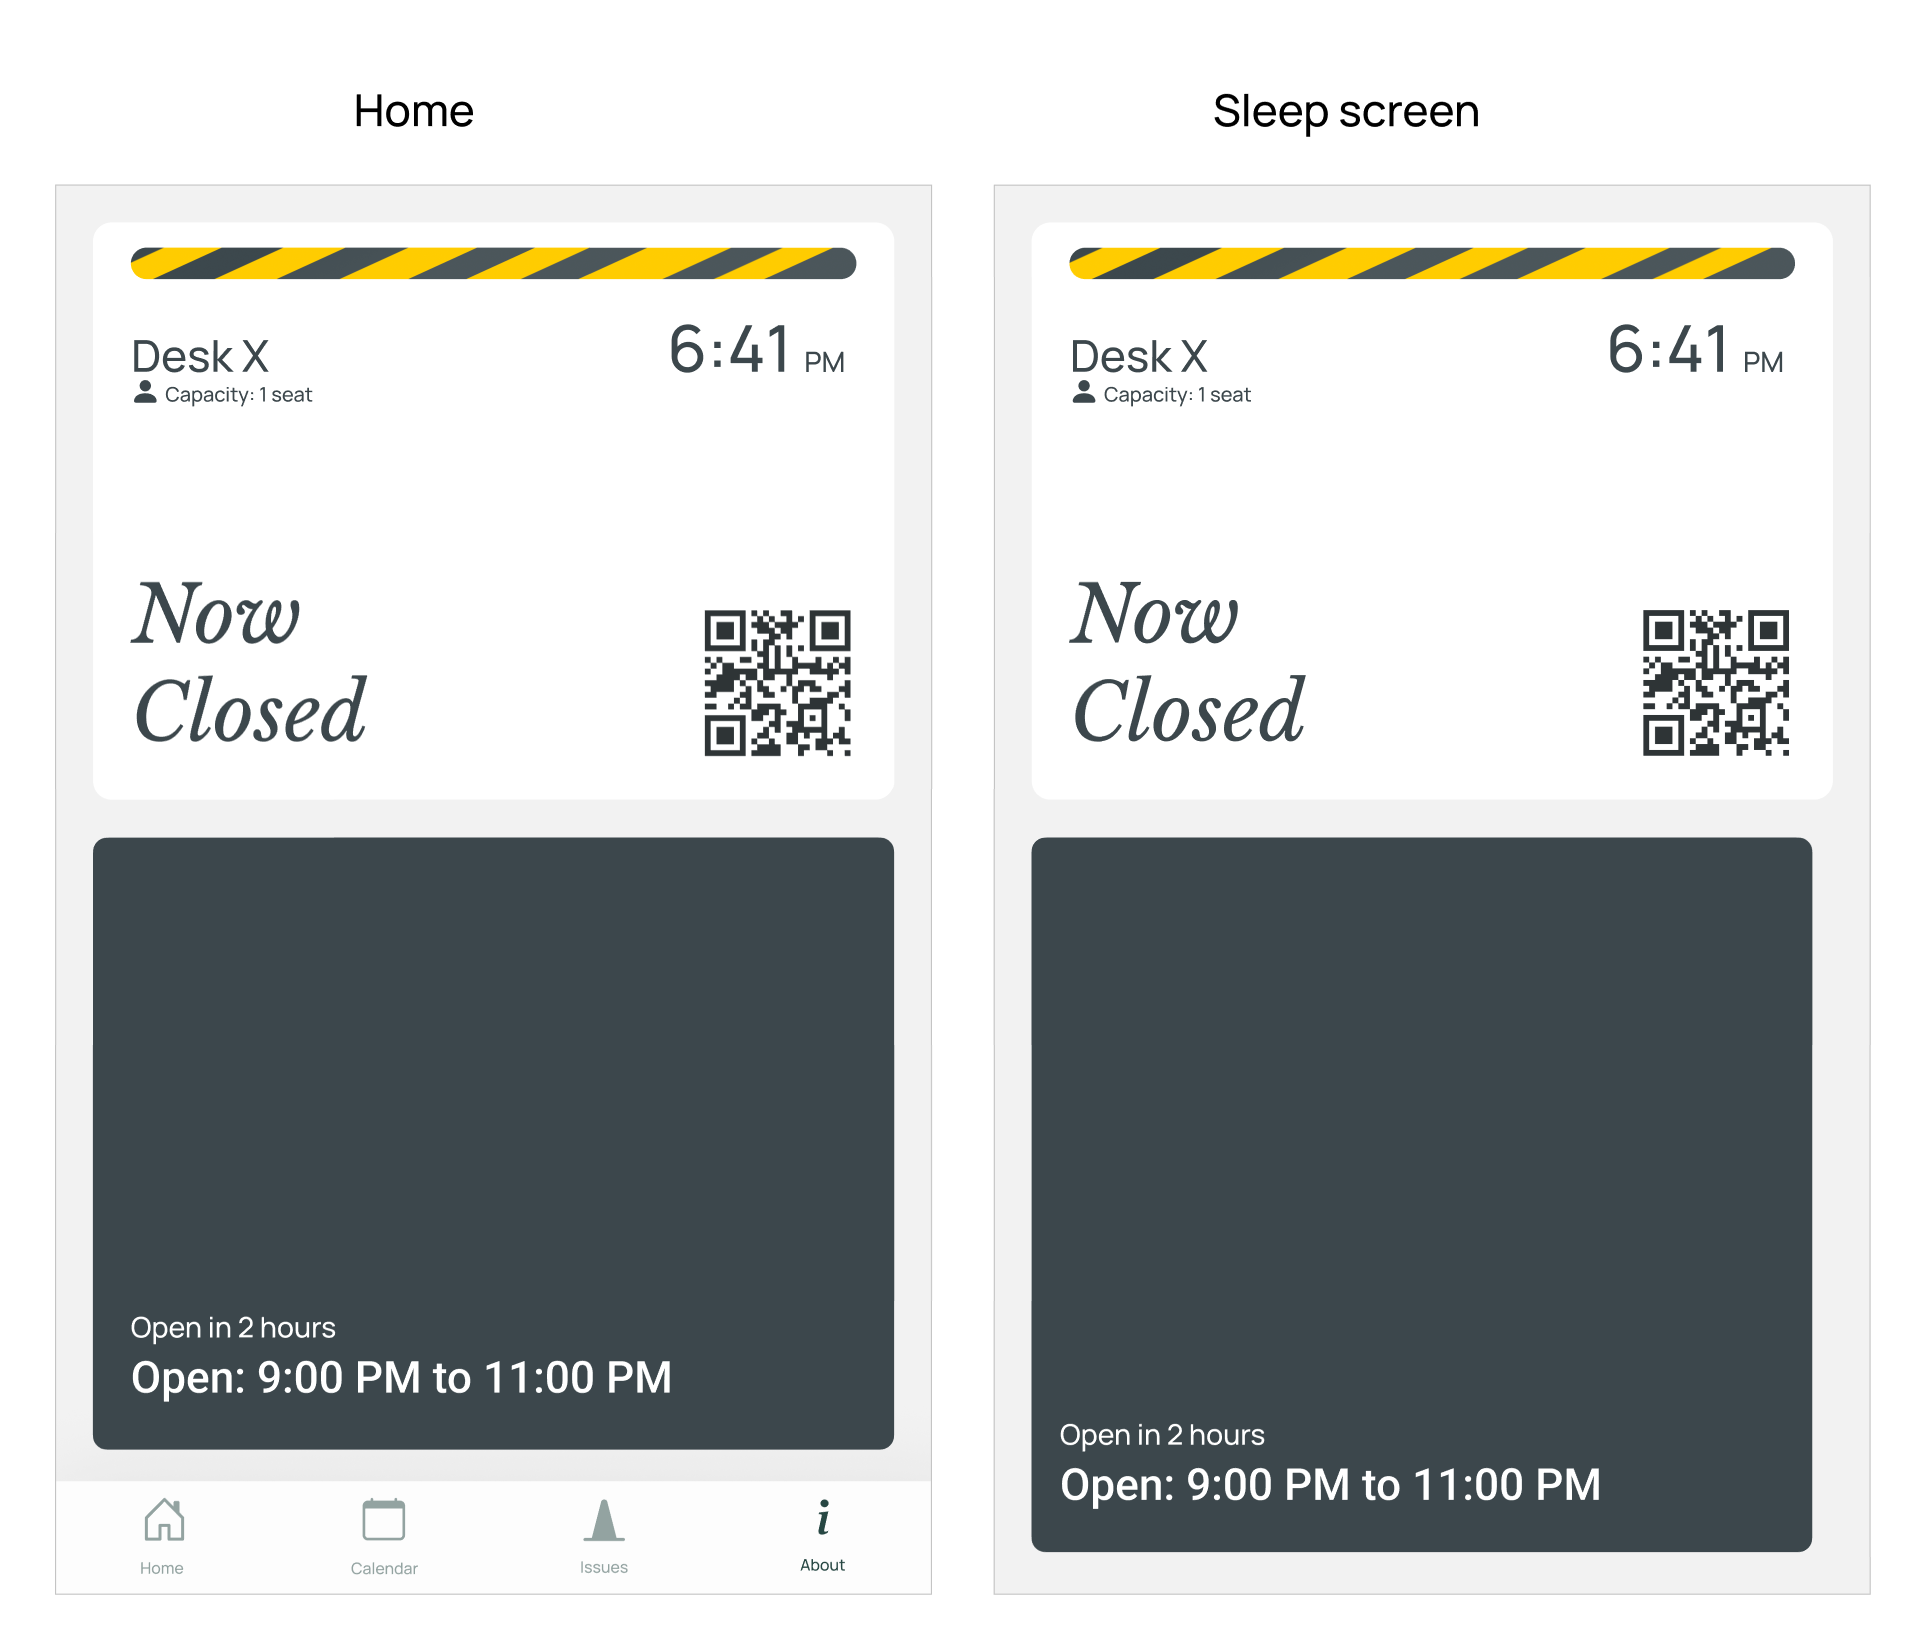Viewport: 1932px width, 1646px height.
Task: Click the 'Open: 9:00 PM to 11:00 PM' text on the Home screen
Action: click(x=401, y=1378)
